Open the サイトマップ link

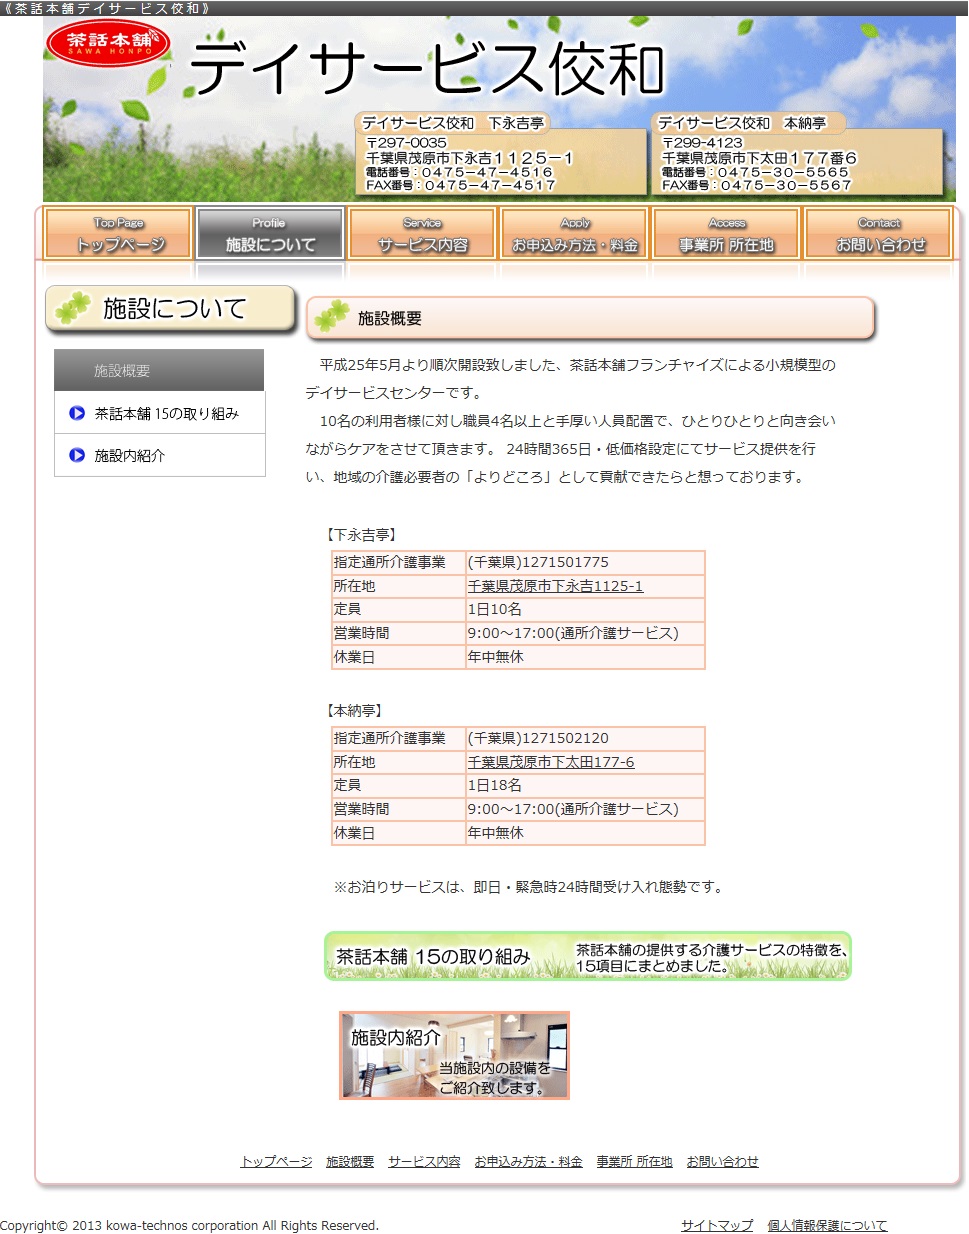(x=717, y=1225)
